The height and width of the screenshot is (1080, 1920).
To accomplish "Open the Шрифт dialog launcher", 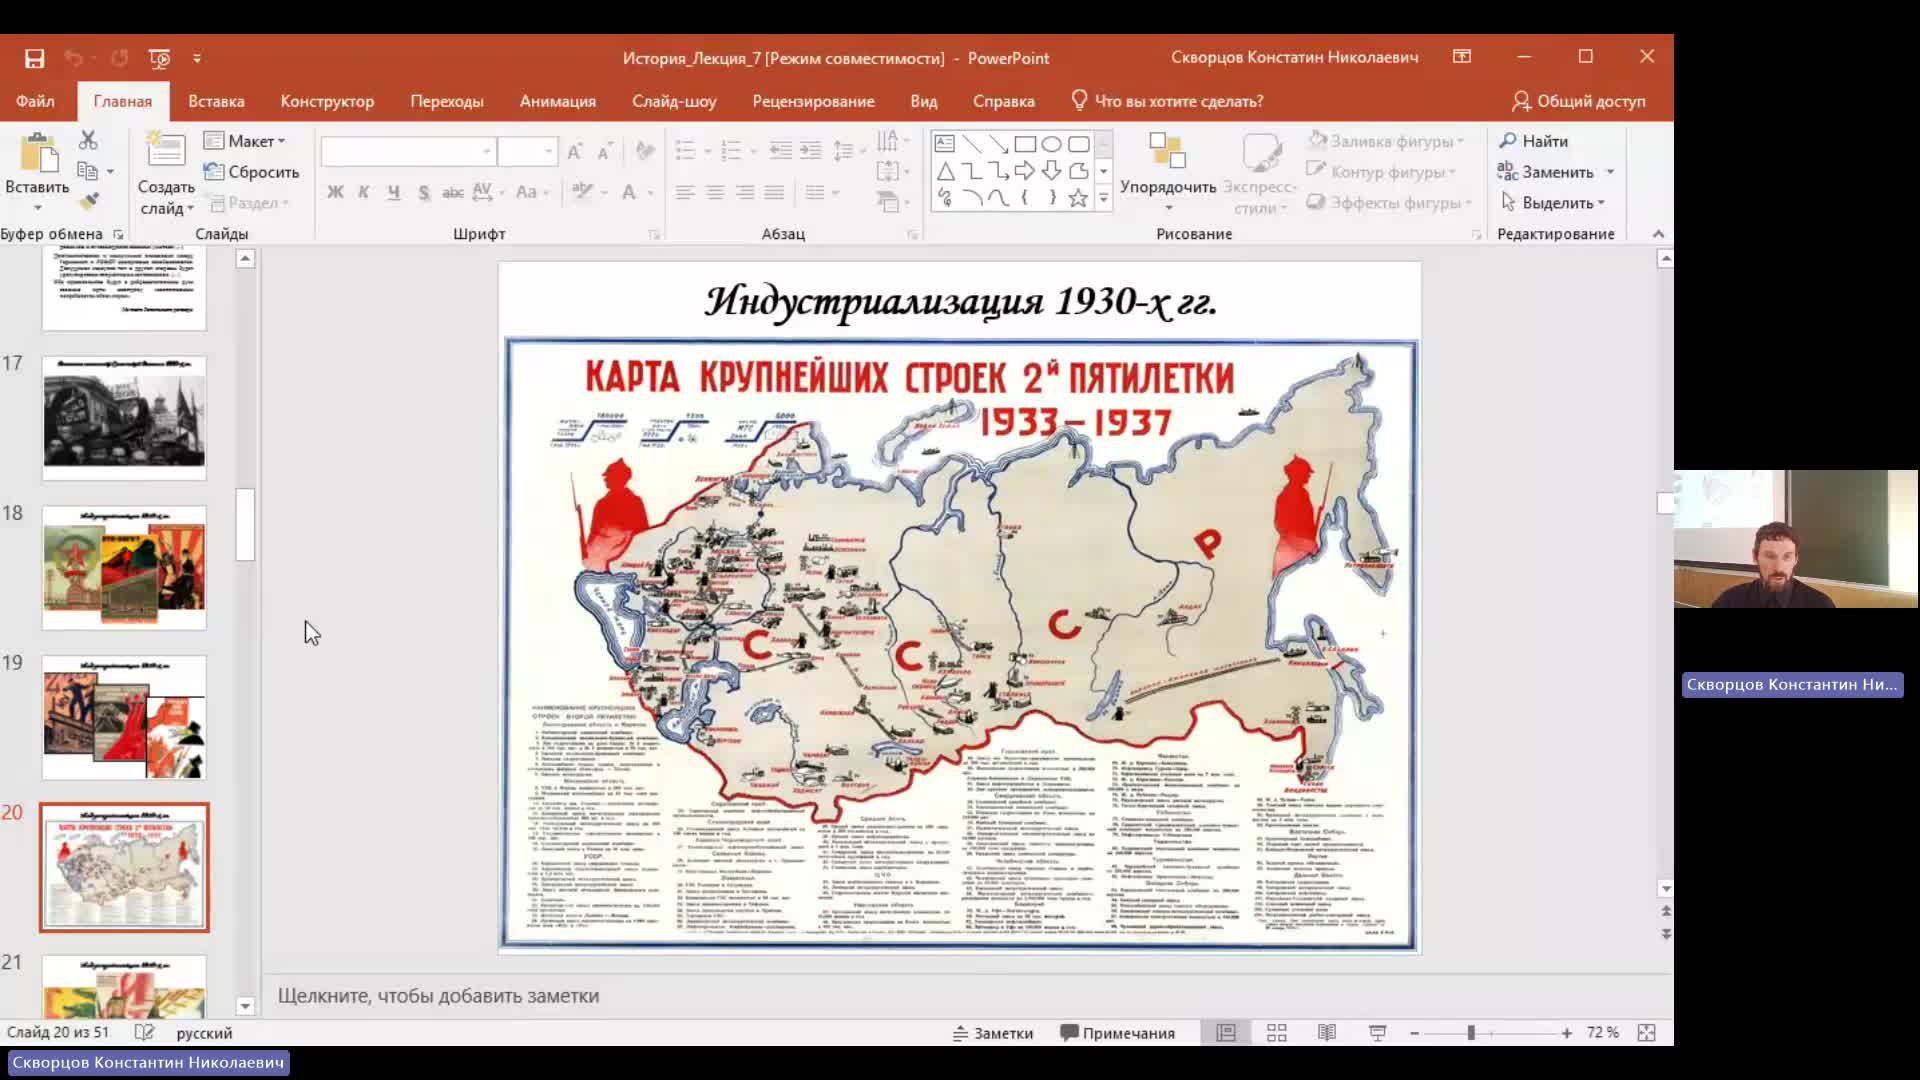I will tap(654, 235).
